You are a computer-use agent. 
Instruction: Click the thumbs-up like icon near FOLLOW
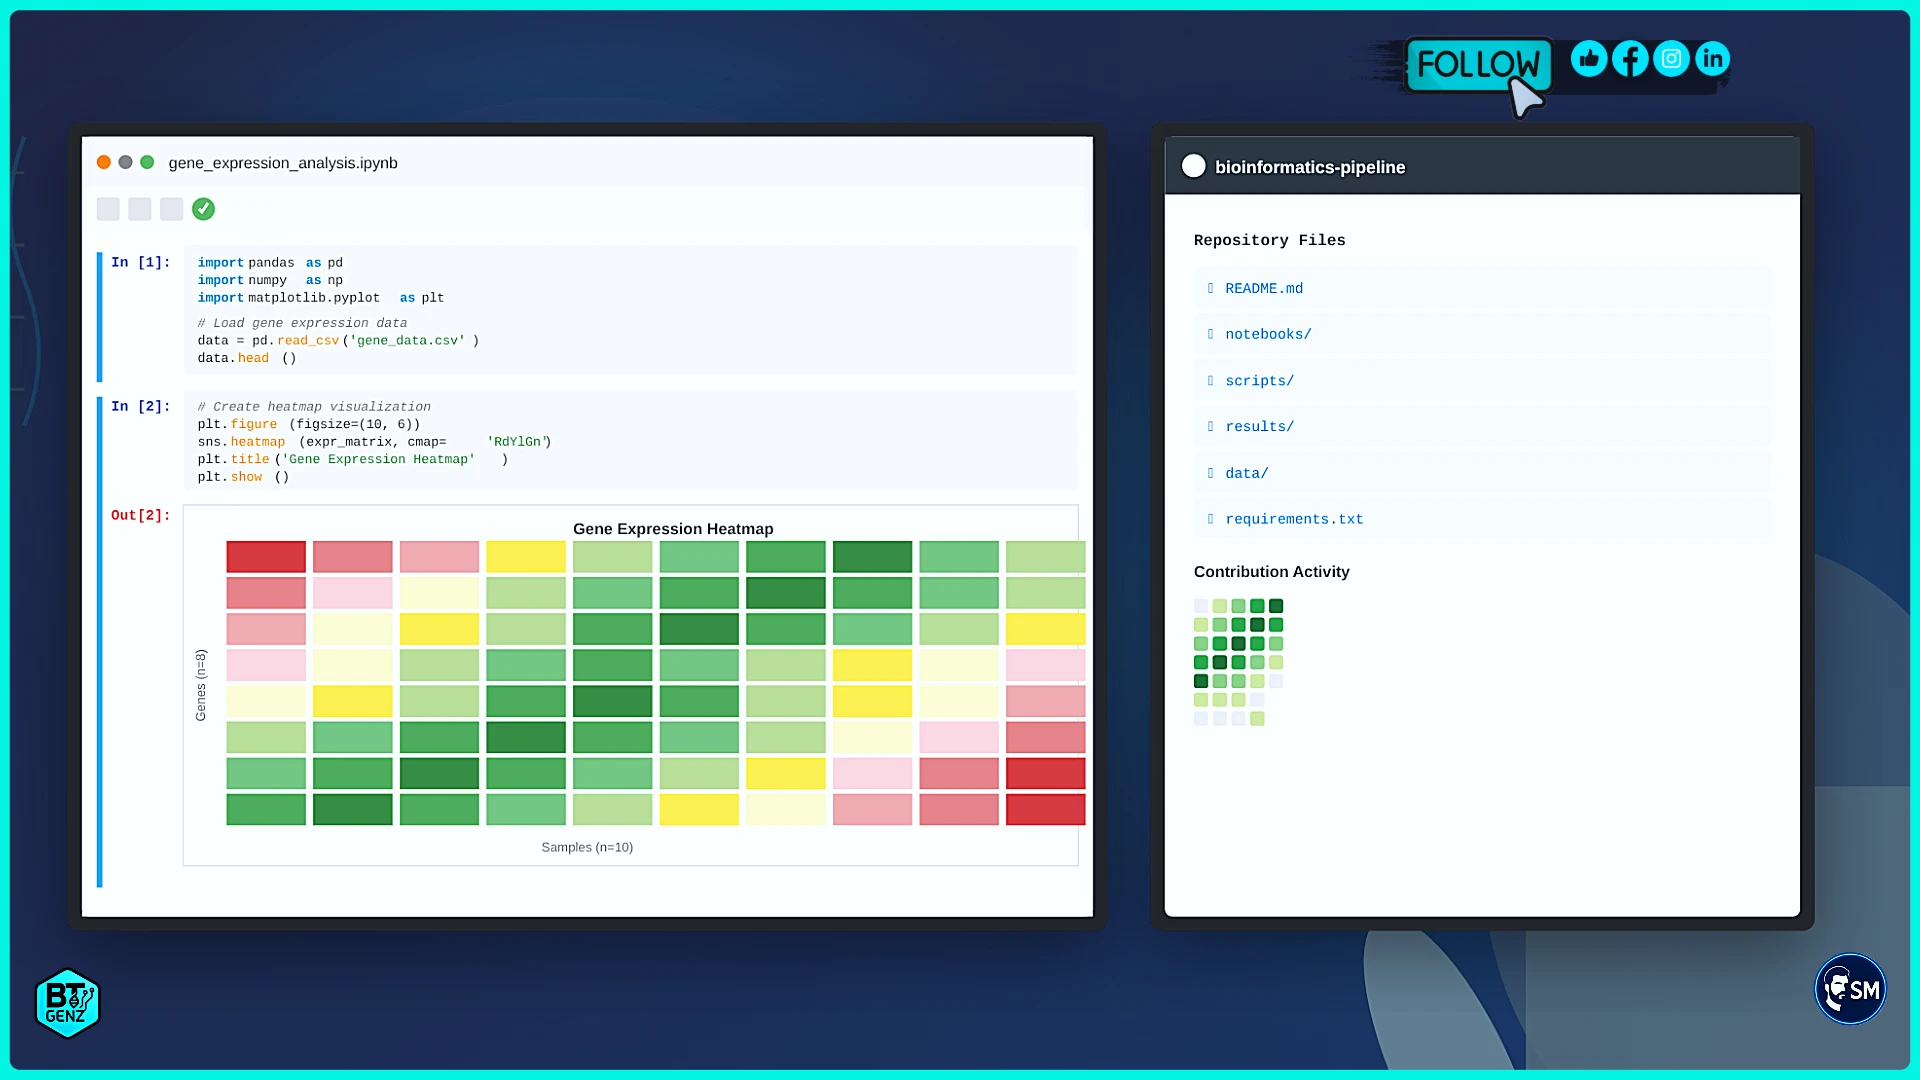click(x=1588, y=58)
